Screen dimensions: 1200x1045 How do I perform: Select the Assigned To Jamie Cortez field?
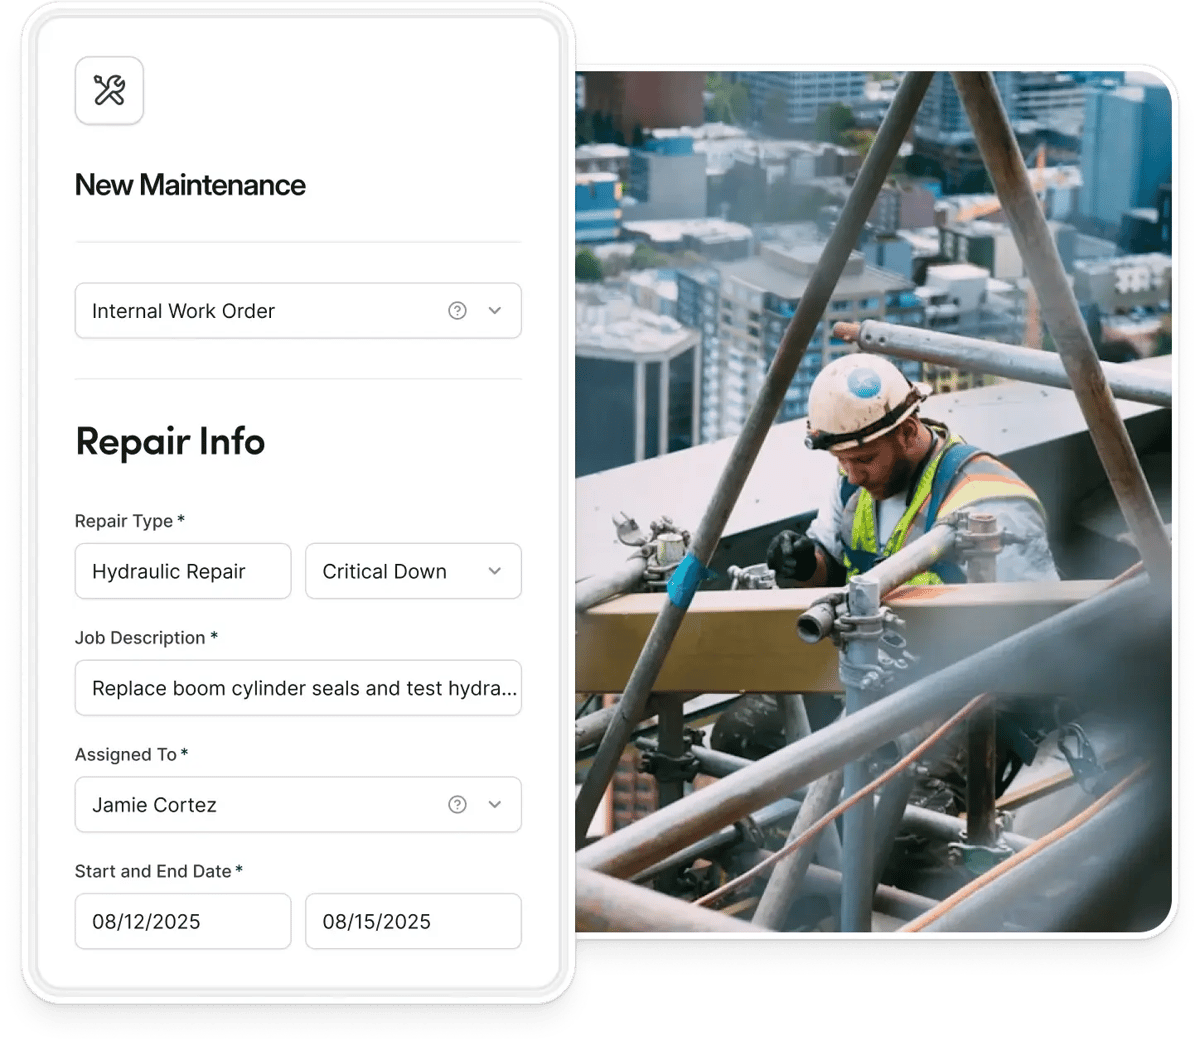[298, 805]
